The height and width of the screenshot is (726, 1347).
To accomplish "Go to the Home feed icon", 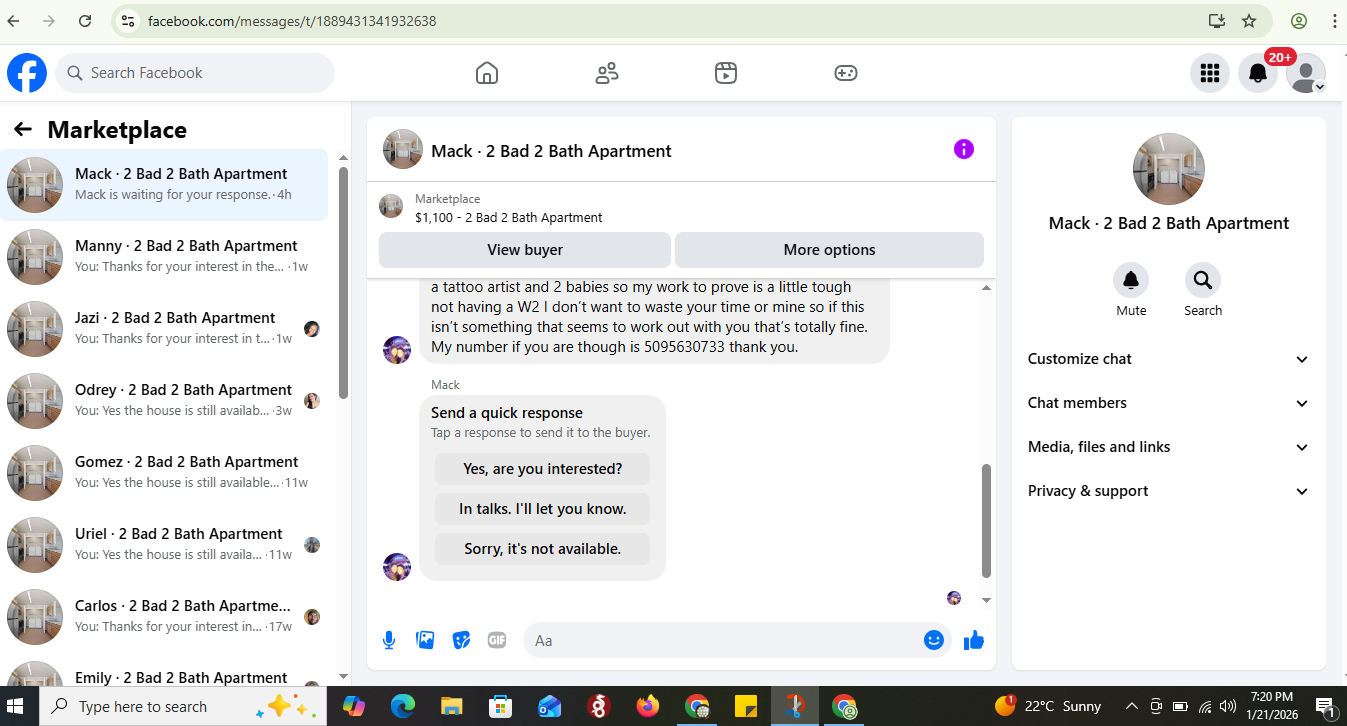I will pyautogui.click(x=487, y=73).
